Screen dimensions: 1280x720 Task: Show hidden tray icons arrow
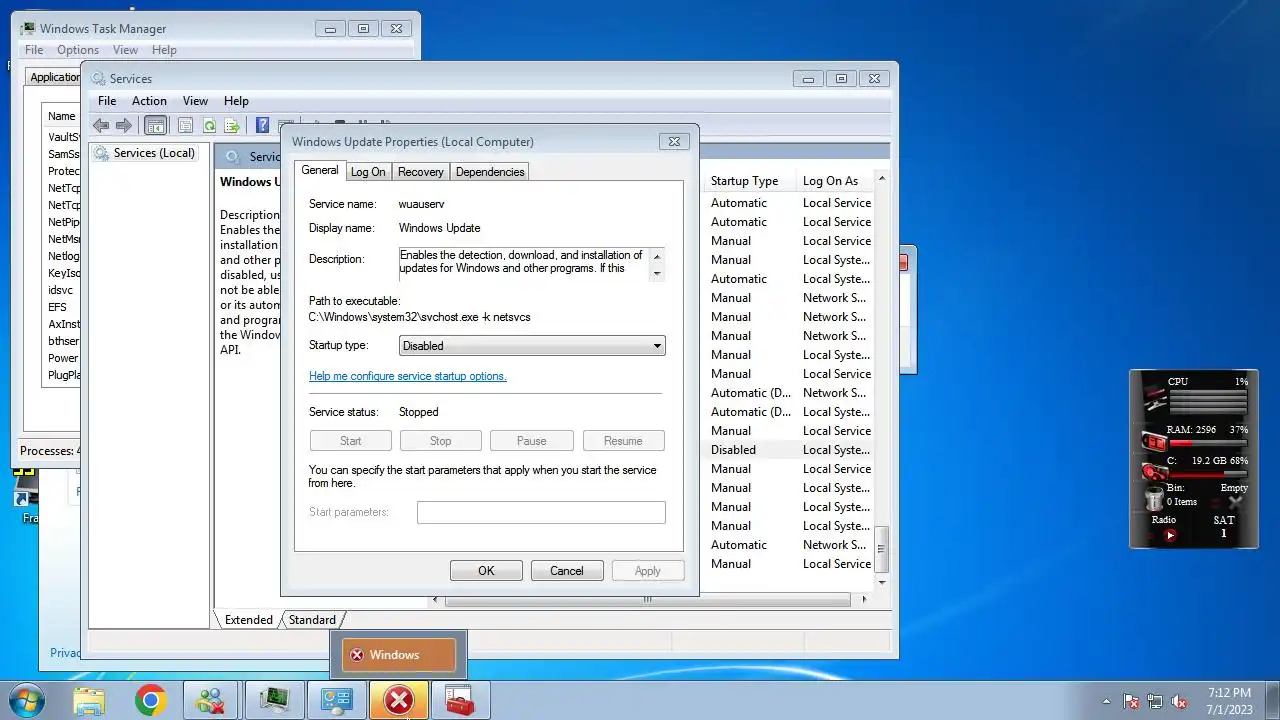[x=1106, y=701]
